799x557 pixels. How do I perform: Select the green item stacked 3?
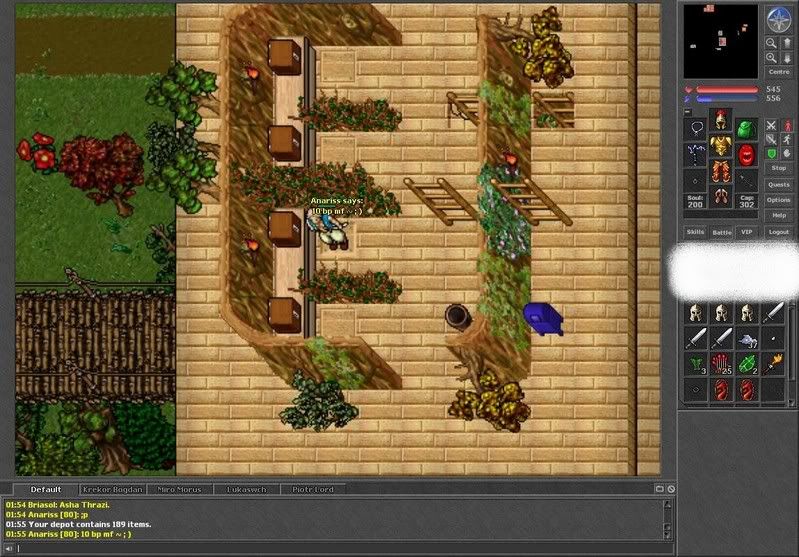click(x=696, y=364)
